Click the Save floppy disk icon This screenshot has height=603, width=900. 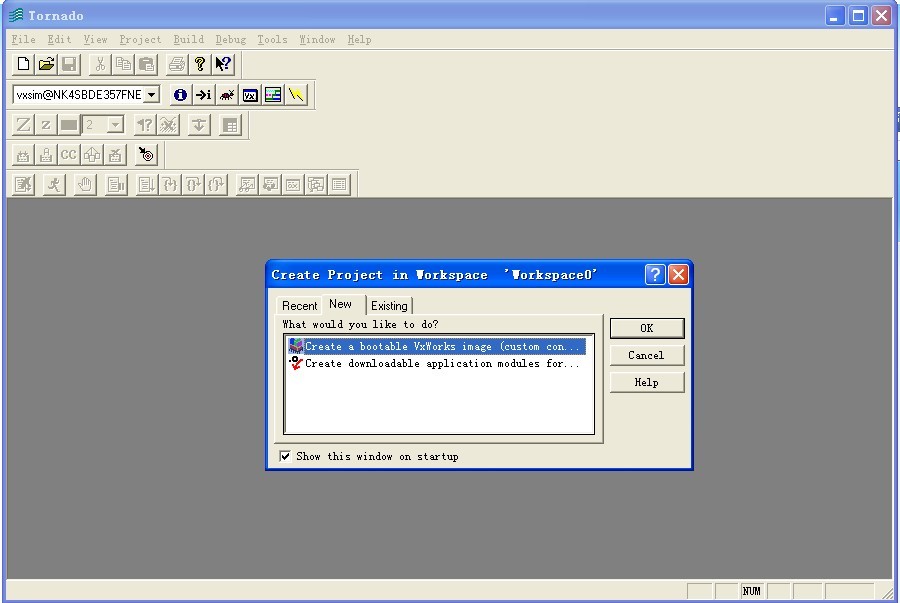[x=69, y=64]
